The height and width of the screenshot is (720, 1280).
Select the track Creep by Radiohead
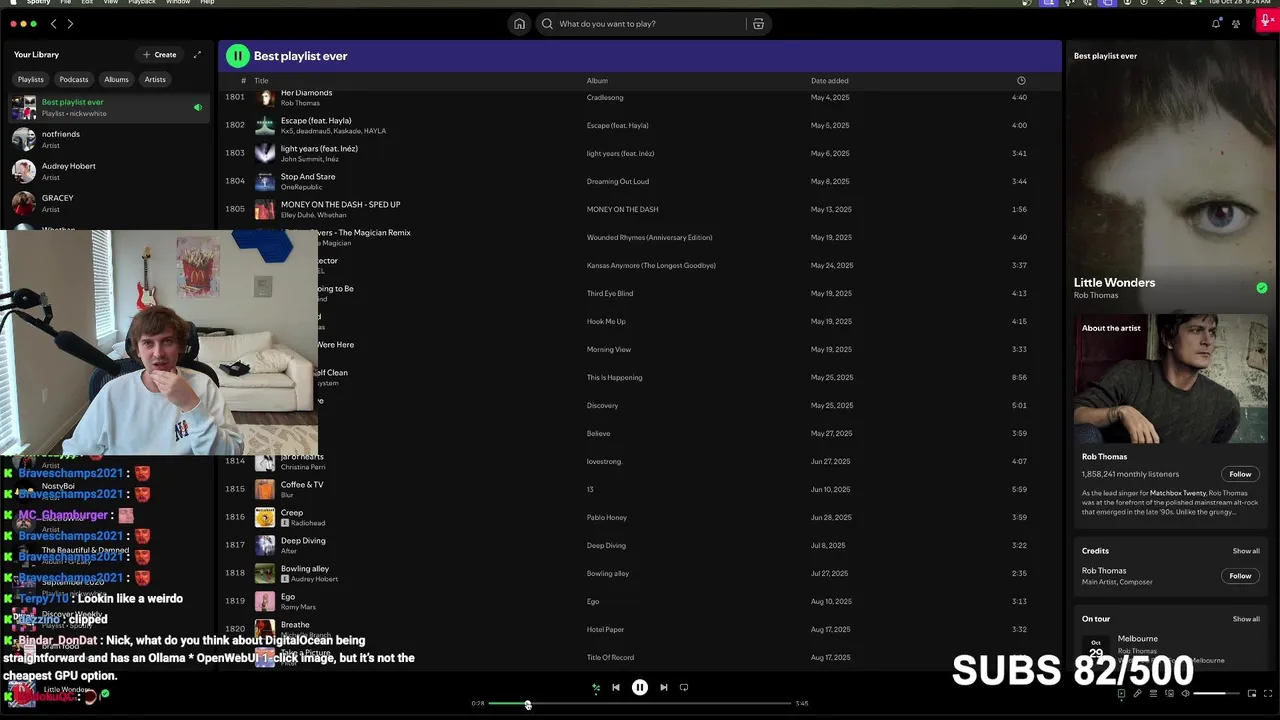[x=638, y=517]
